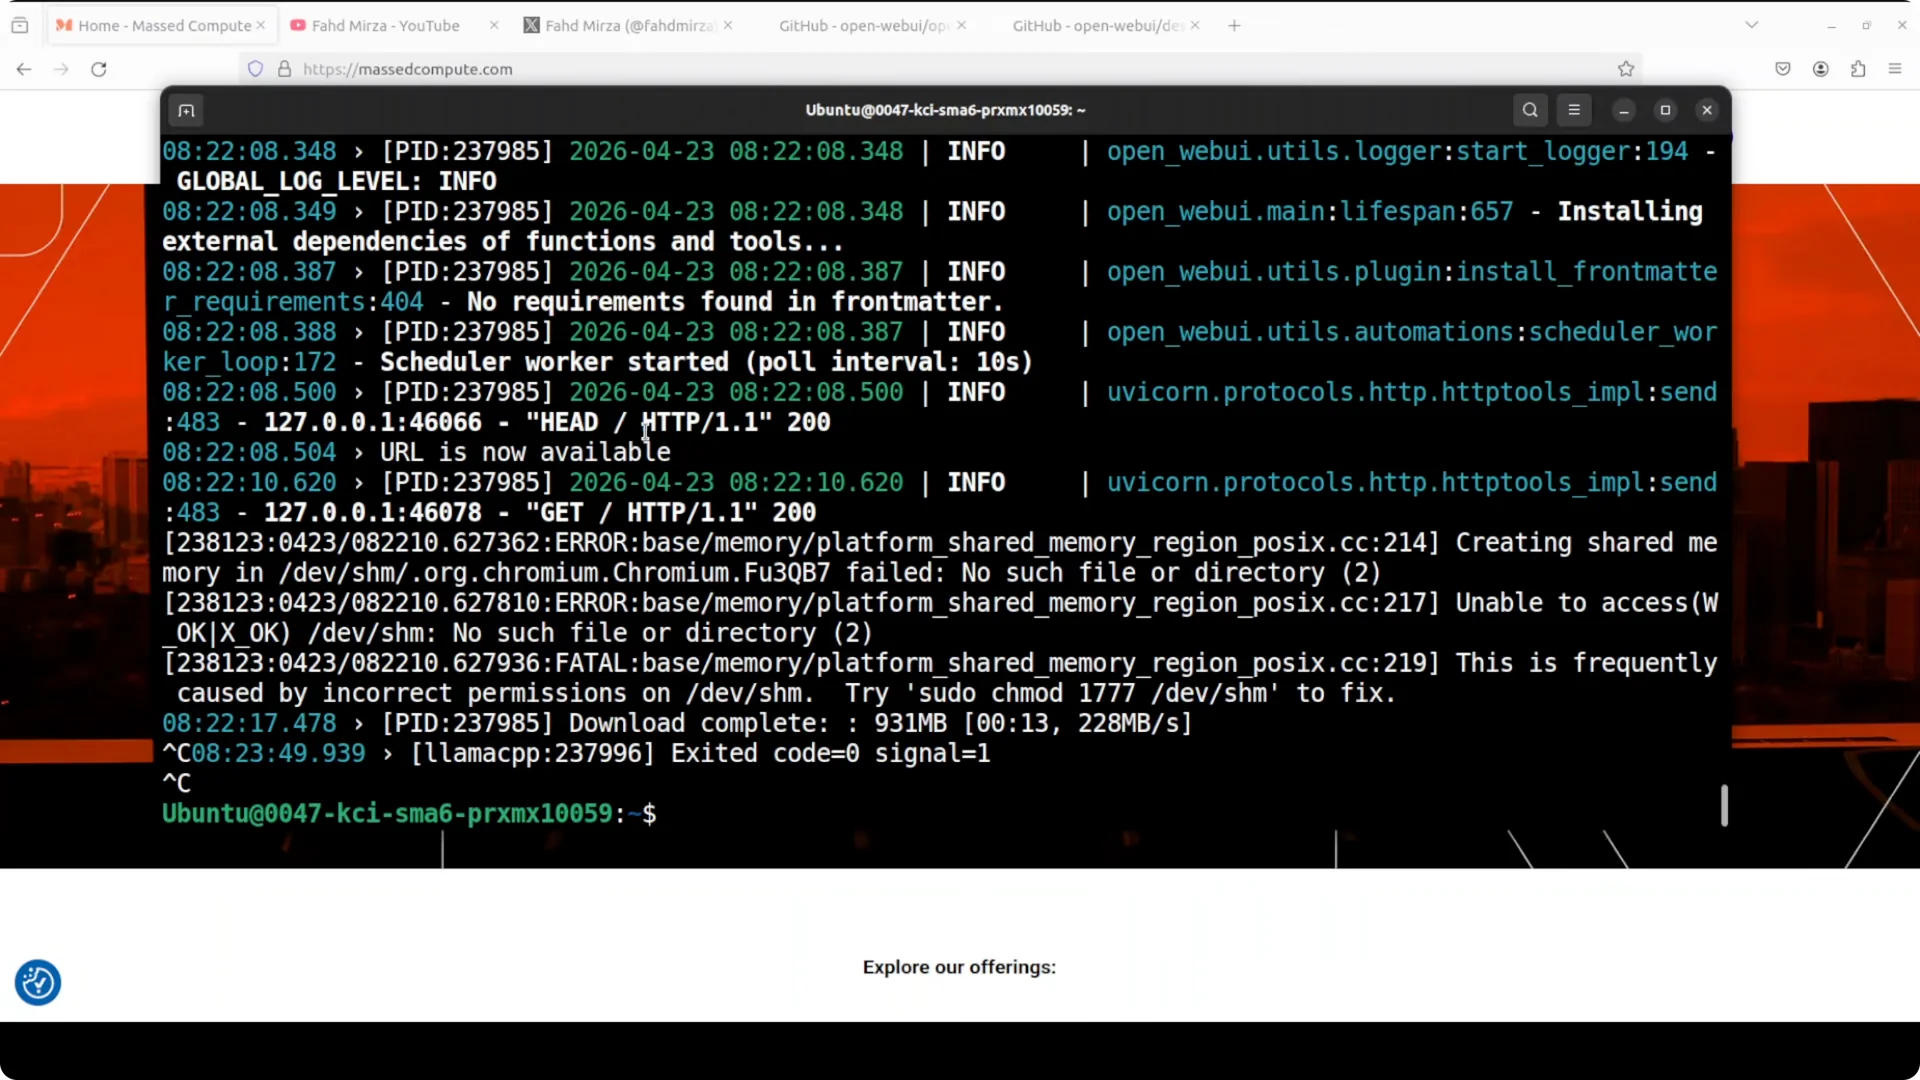Maximize the terminal window

tap(1665, 110)
